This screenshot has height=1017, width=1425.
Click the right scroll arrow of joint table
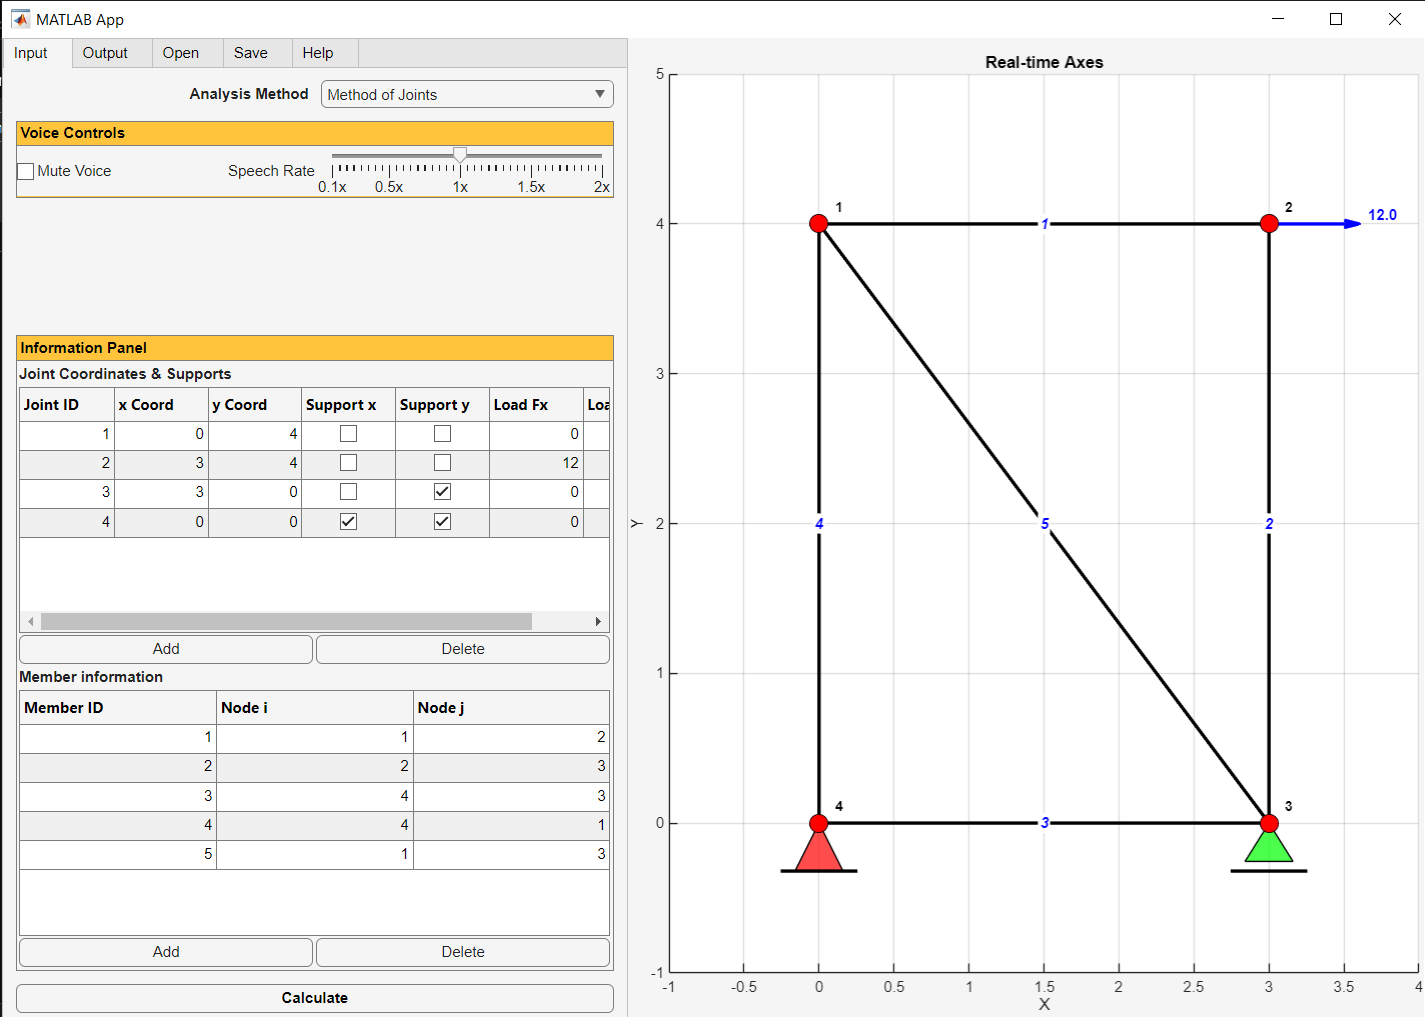(598, 621)
